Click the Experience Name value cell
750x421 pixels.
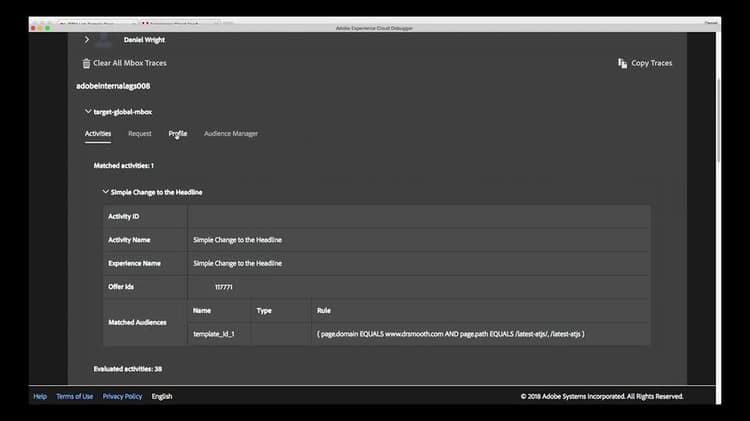[419, 263]
